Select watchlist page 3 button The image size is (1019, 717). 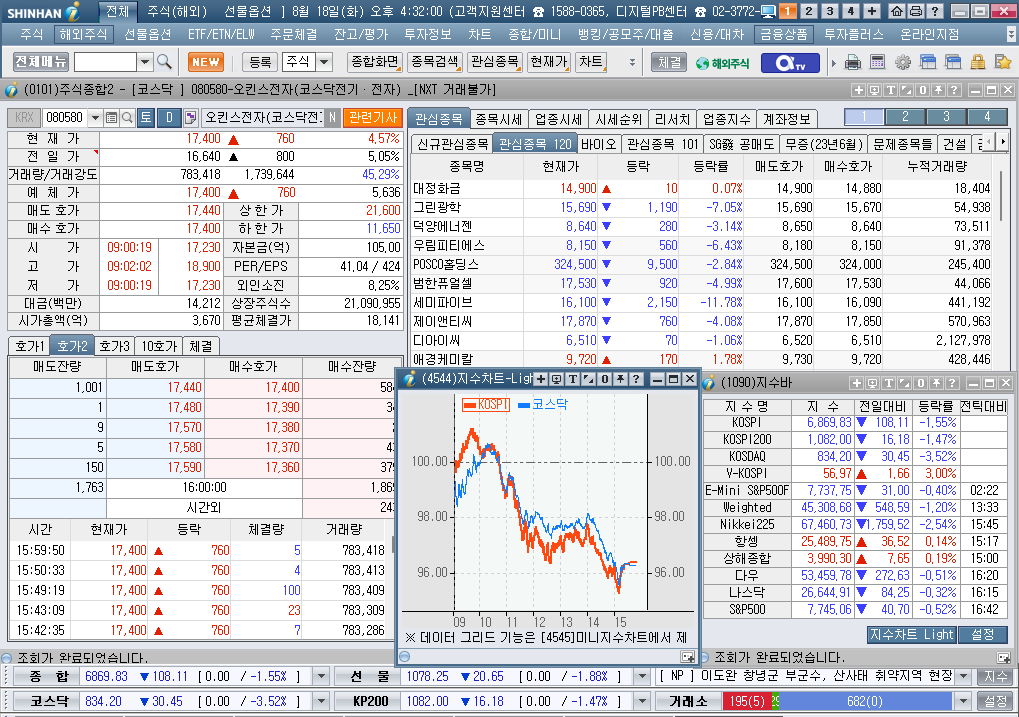(946, 117)
